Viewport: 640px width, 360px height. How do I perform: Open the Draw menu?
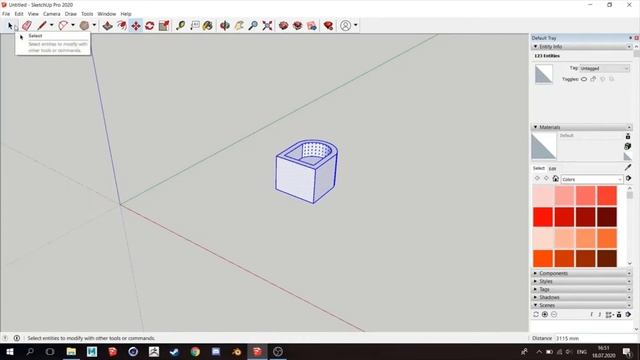pos(71,14)
